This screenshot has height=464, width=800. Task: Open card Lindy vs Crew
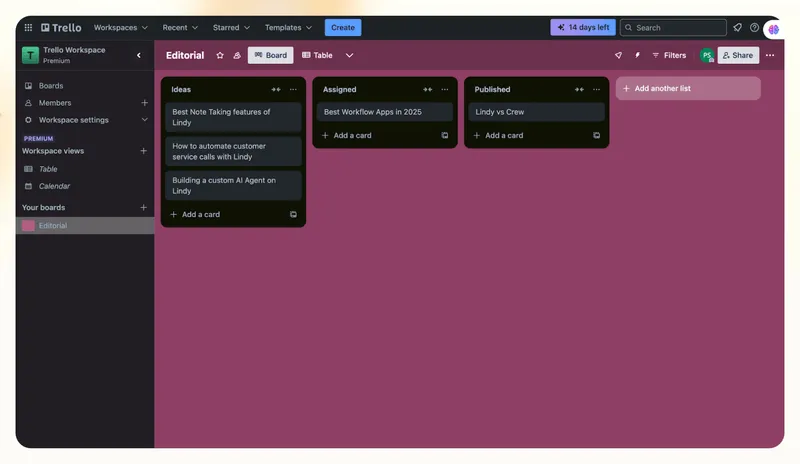pos(536,112)
